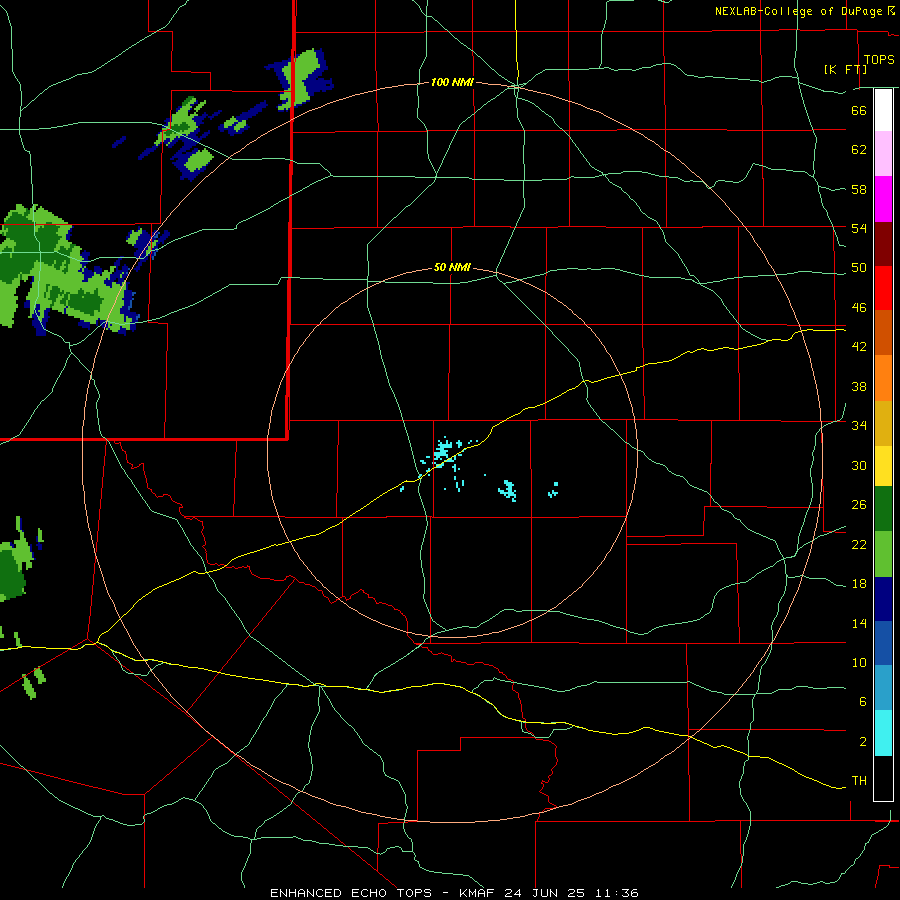Select the "100 NMI" range ring label
The width and height of the screenshot is (900, 900).
pyautogui.click(x=452, y=83)
